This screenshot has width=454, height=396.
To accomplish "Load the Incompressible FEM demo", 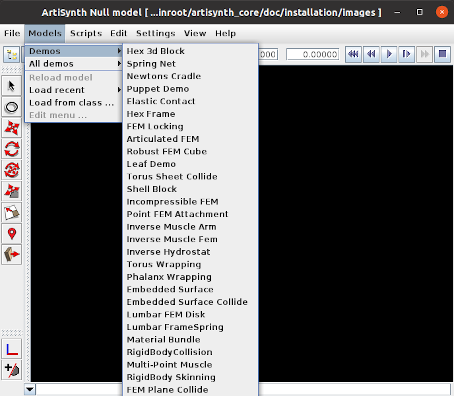I will tap(191, 202).
